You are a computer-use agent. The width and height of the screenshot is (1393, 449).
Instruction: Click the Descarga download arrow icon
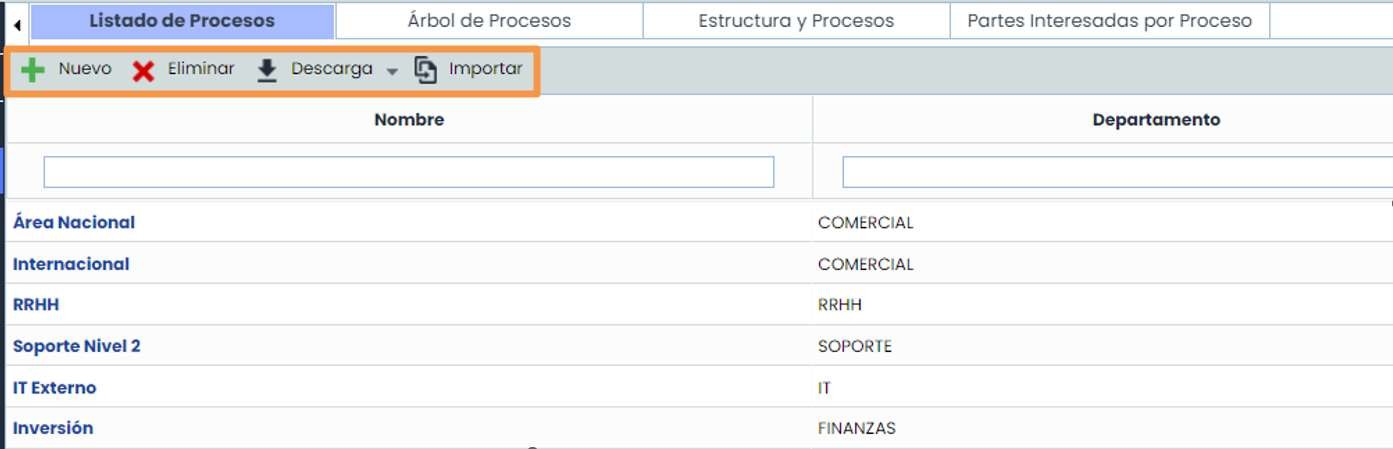267,70
